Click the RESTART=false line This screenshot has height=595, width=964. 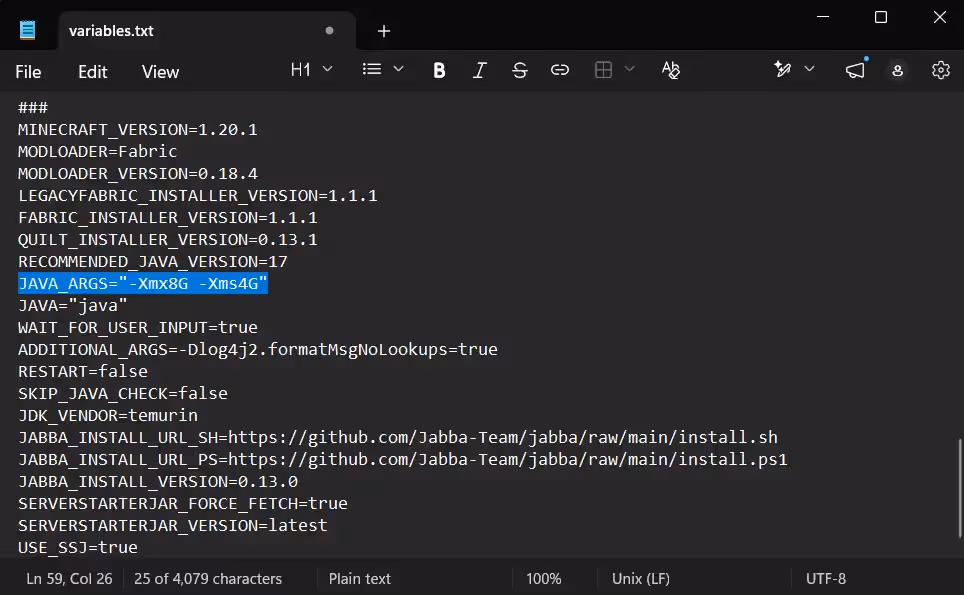tap(83, 371)
